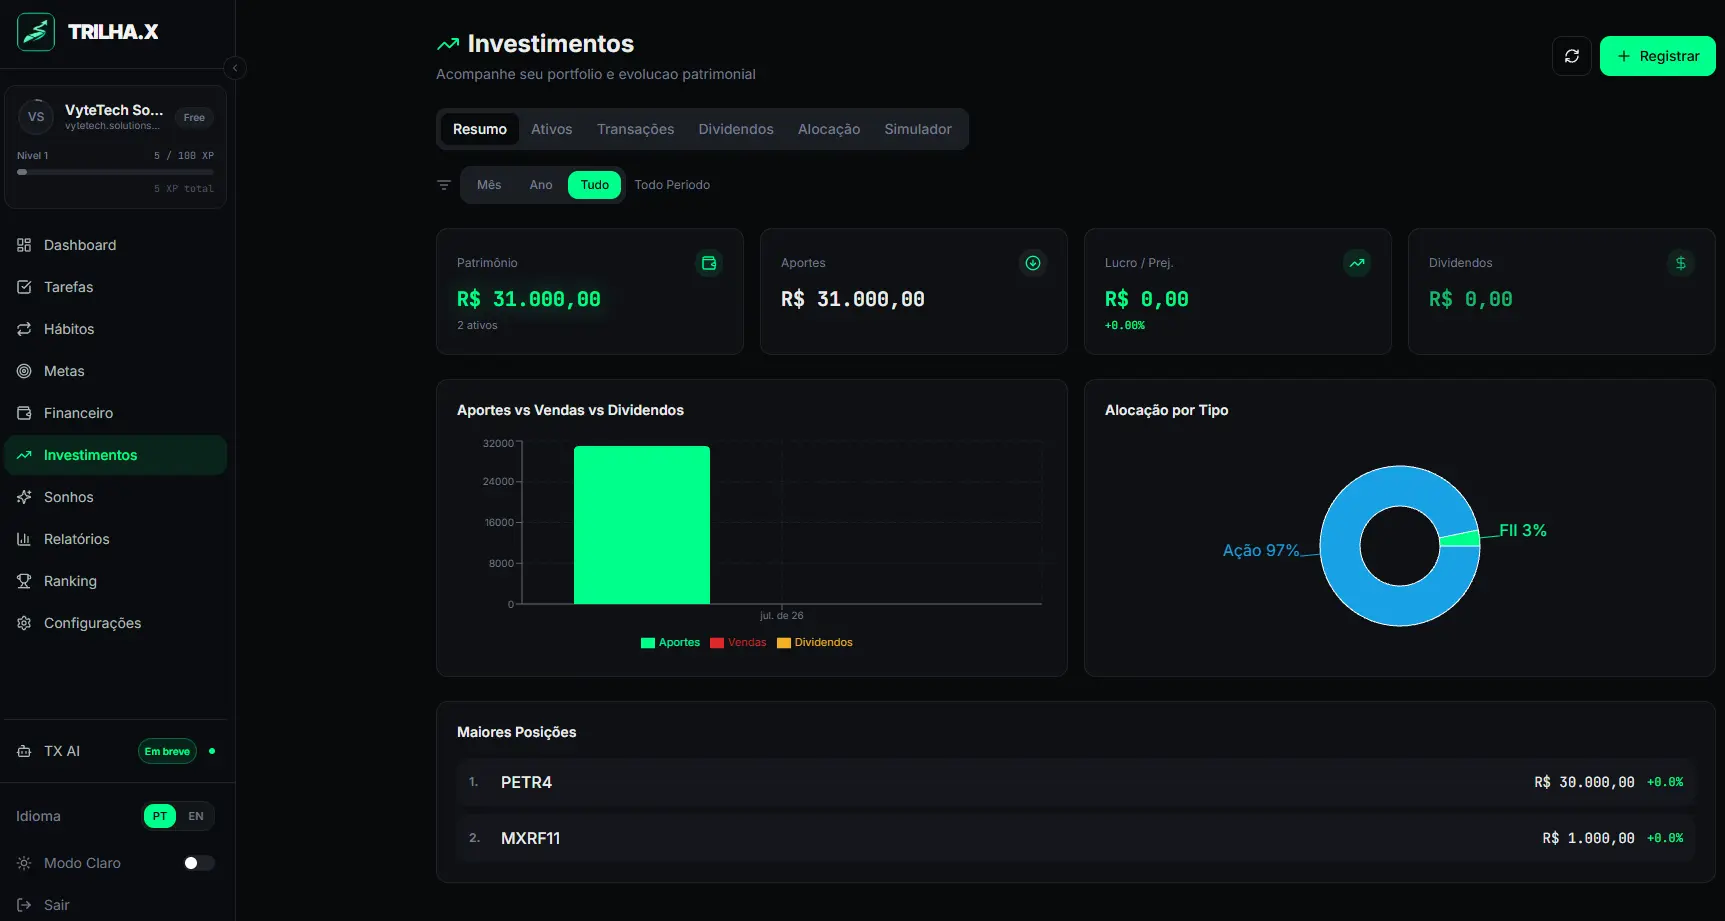The width and height of the screenshot is (1725, 921).
Task: Open the Ativos tab
Action: pyautogui.click(x=552, y=129)
